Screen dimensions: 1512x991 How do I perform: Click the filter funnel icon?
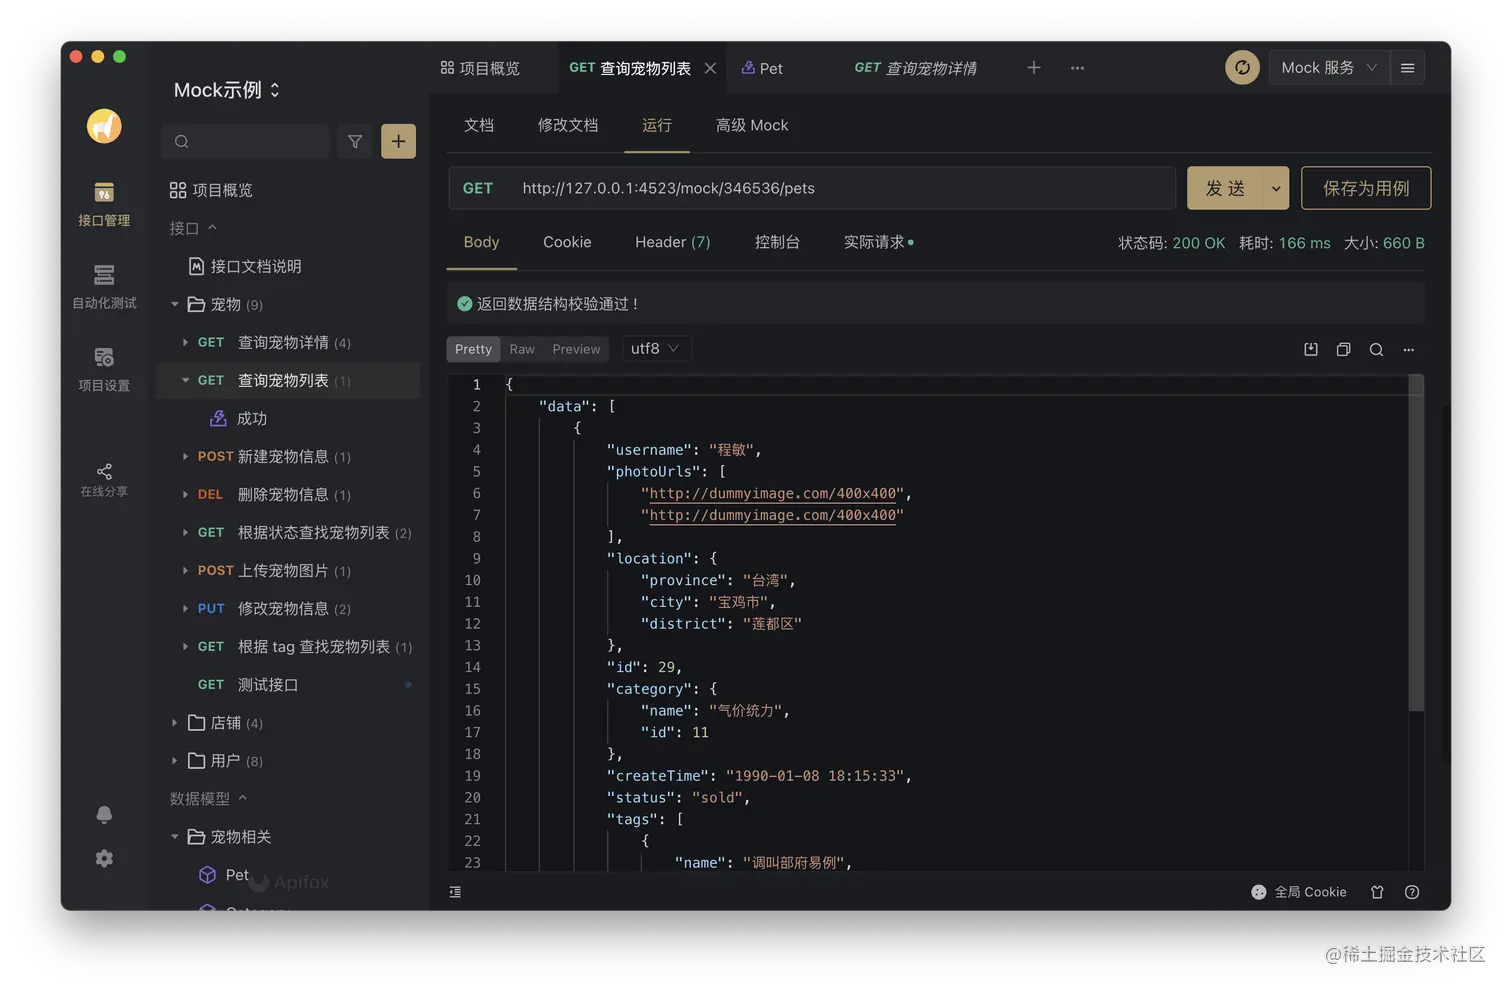pos(355,142)
